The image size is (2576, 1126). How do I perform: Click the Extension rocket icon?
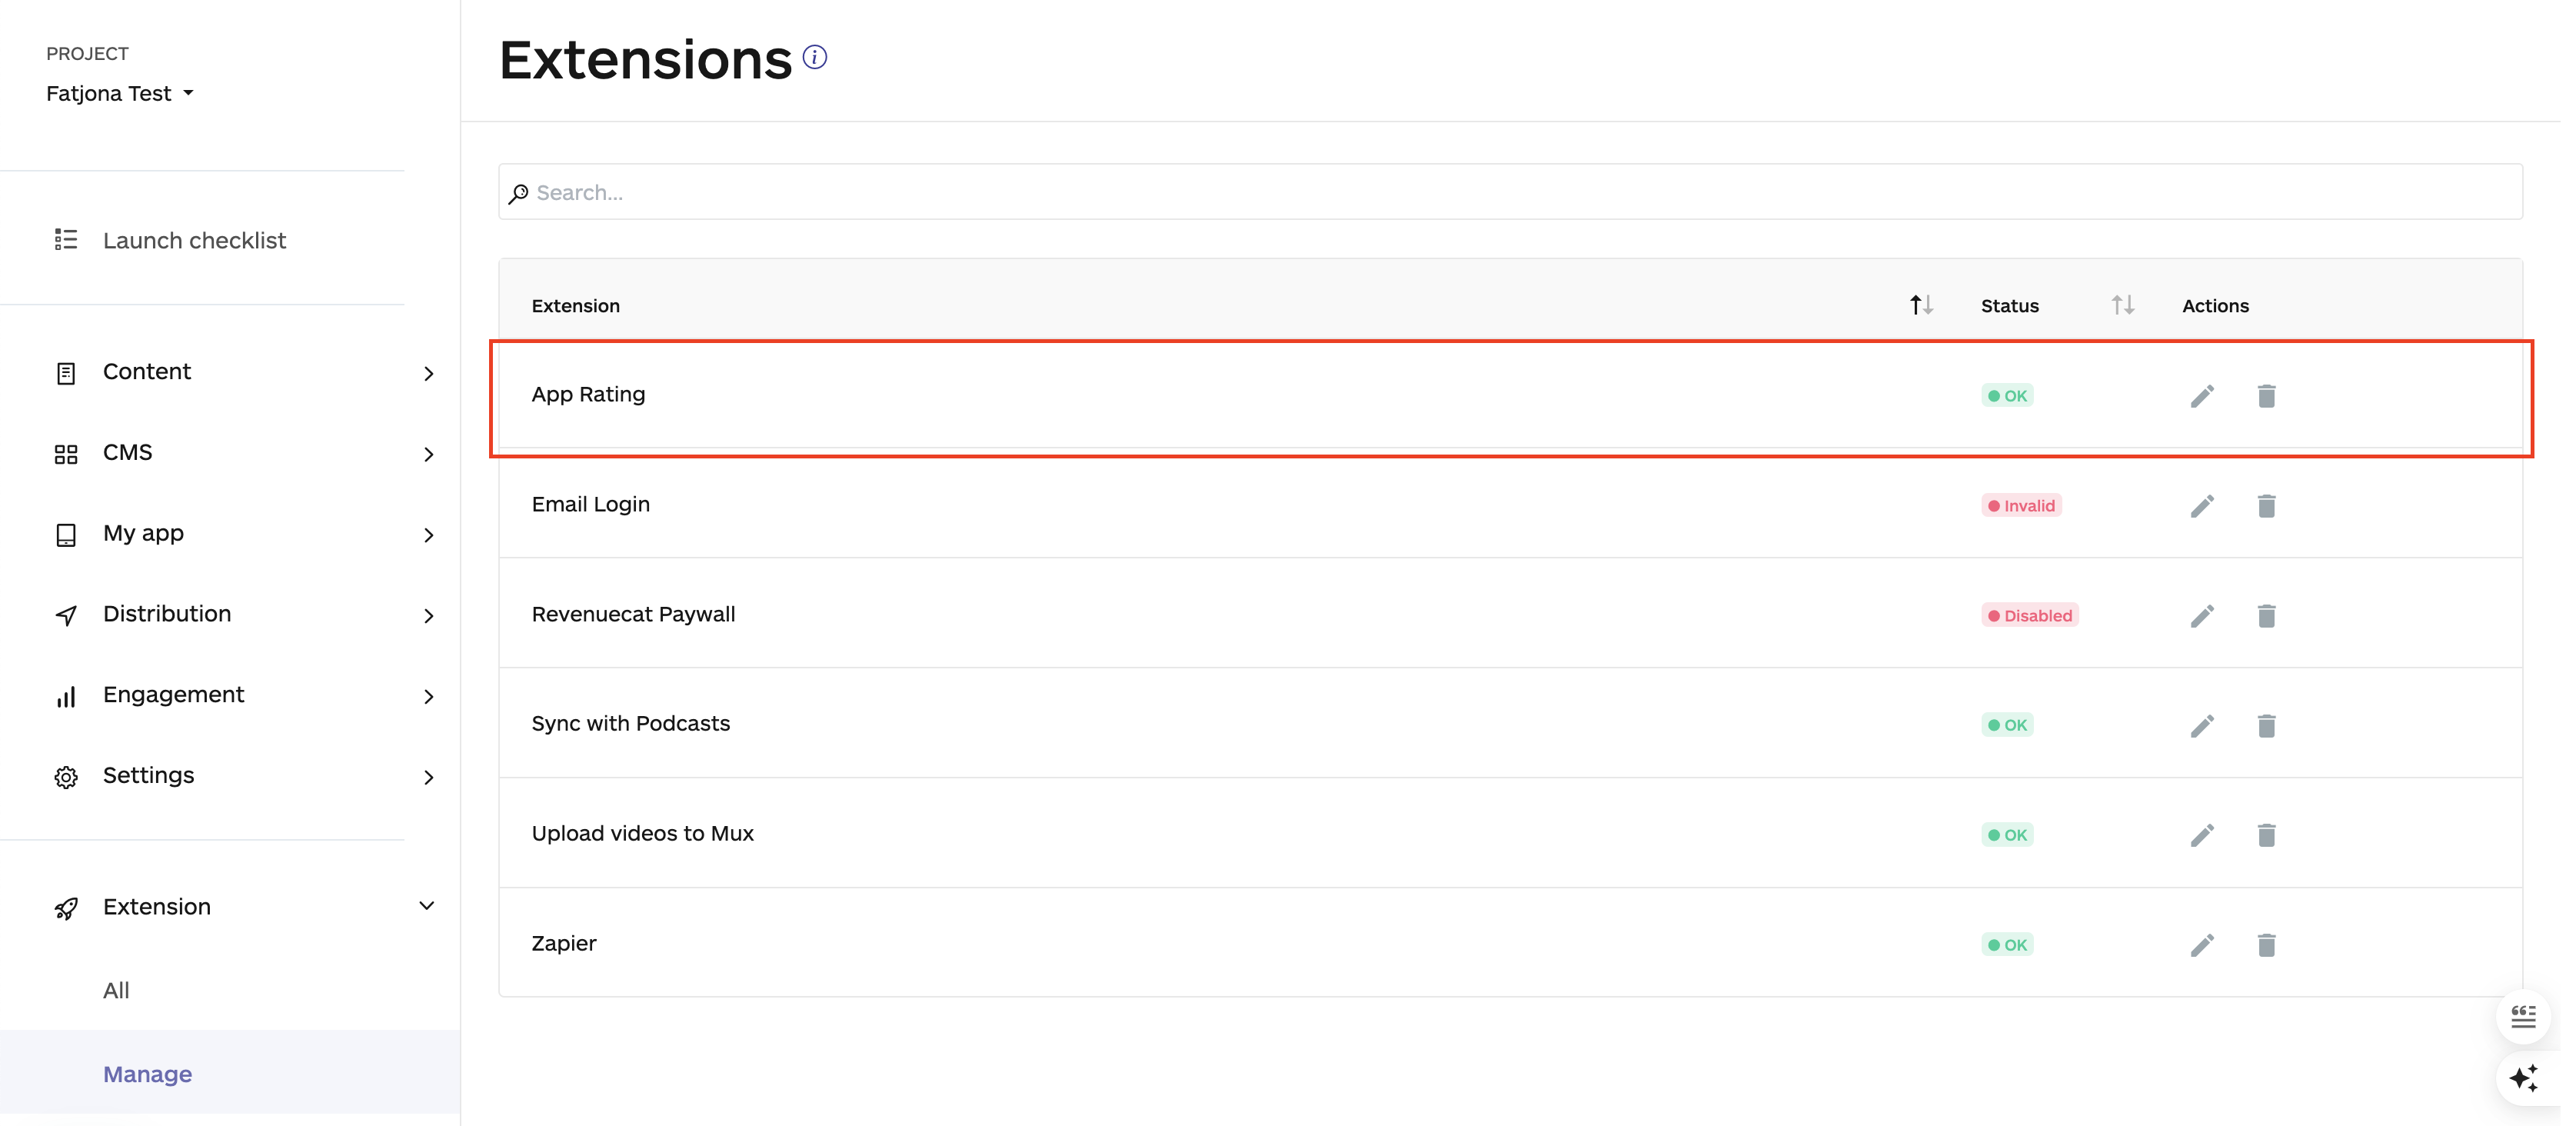point(66,908)
